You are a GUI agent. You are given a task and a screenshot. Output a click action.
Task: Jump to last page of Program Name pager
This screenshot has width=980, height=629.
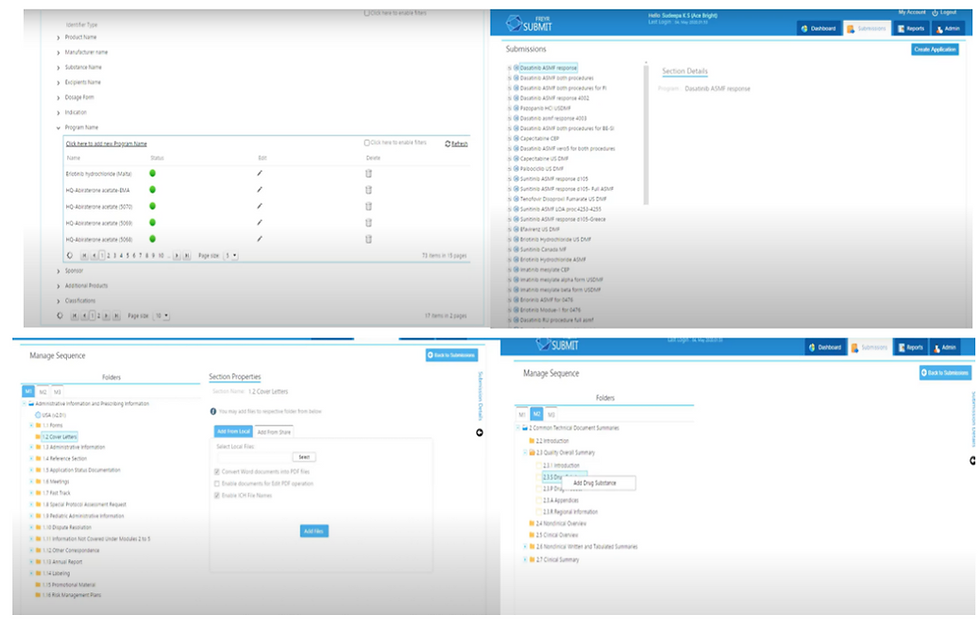(x=186, y=256)
